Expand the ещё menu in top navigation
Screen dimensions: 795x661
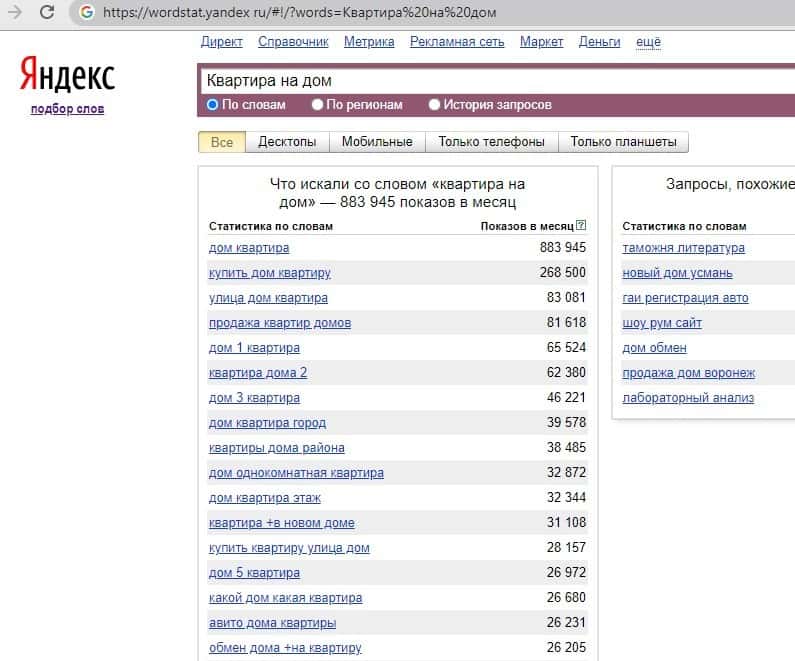tap(648, 42)
